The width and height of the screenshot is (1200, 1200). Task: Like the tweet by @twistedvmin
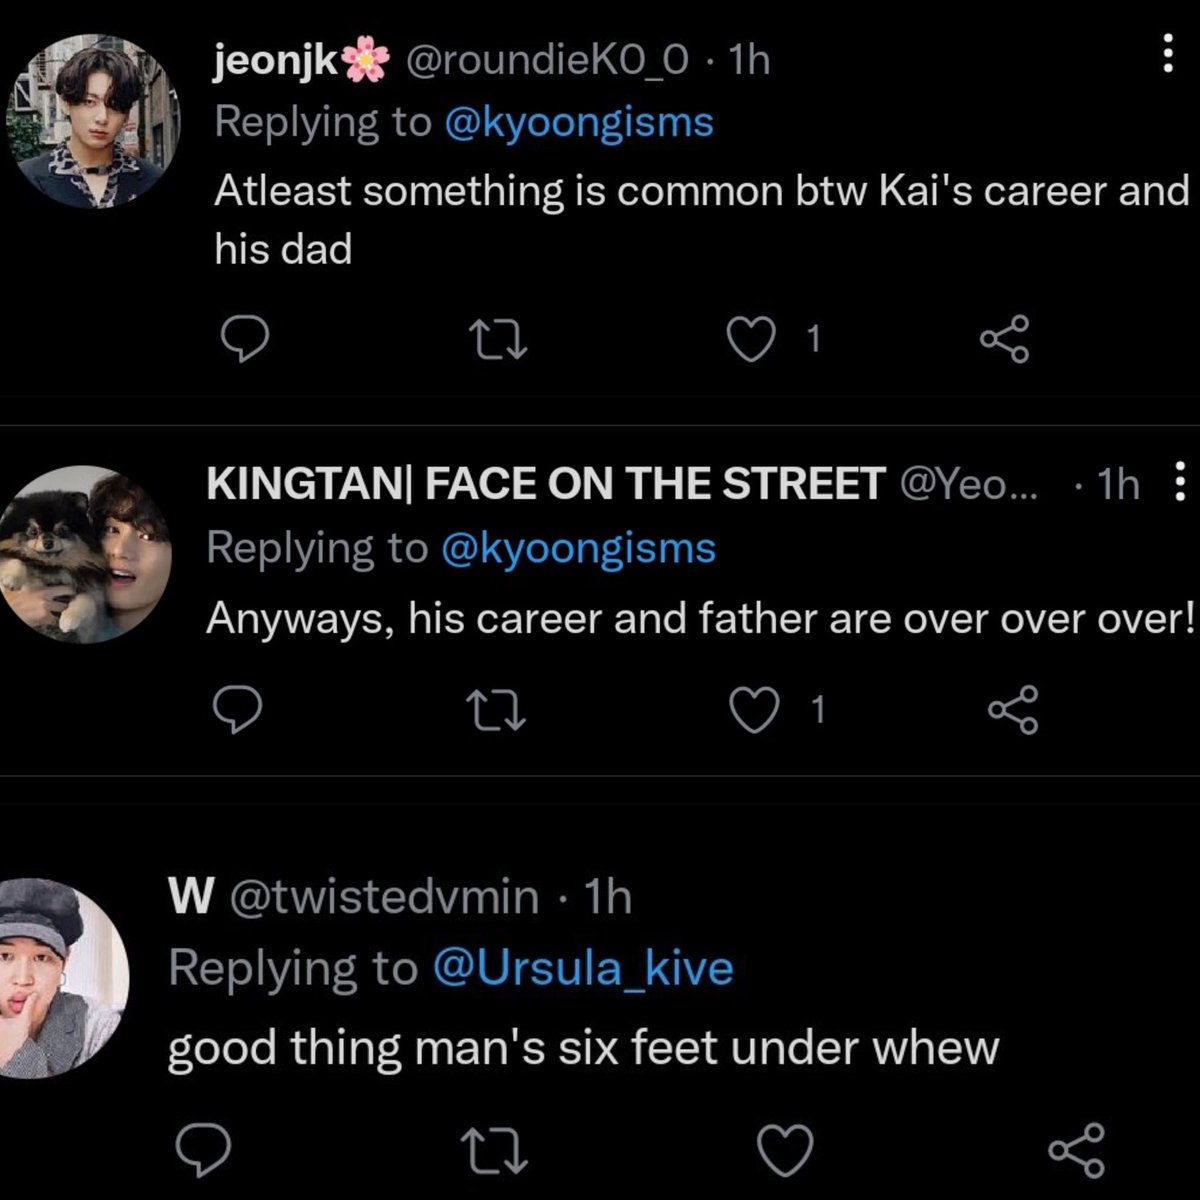(784, 1151)
